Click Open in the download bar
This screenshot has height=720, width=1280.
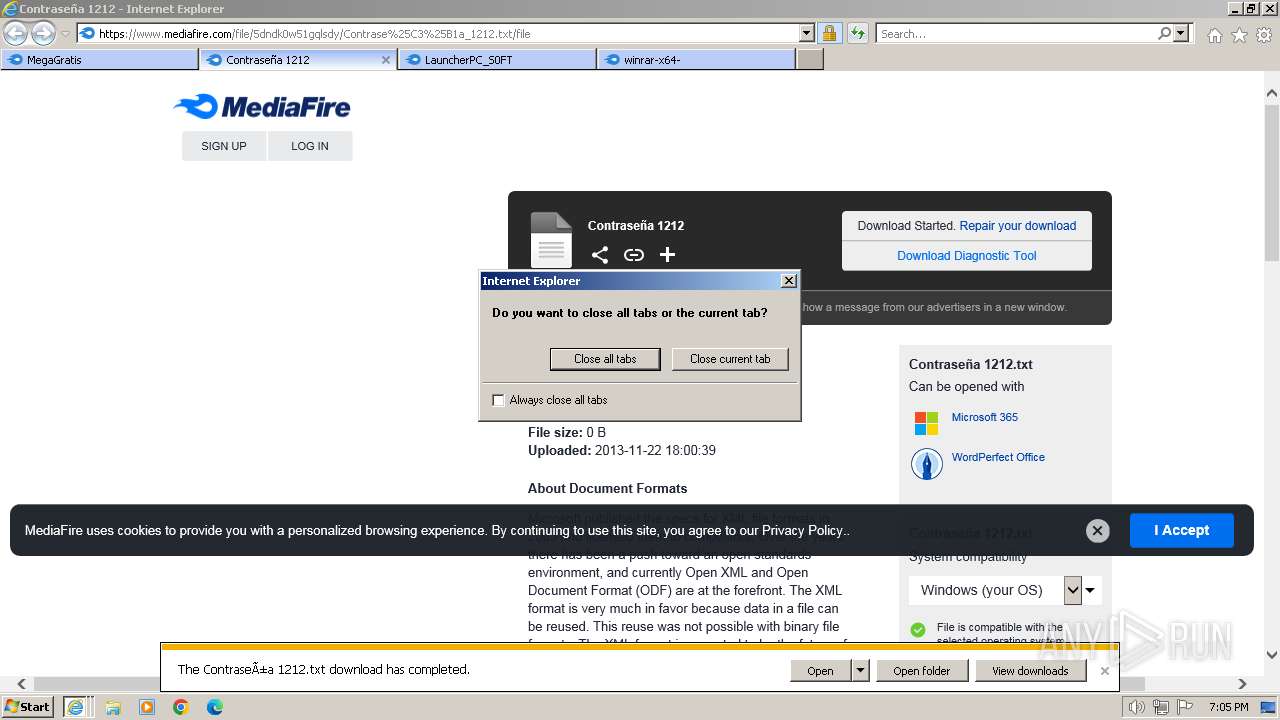click(821, 671)
